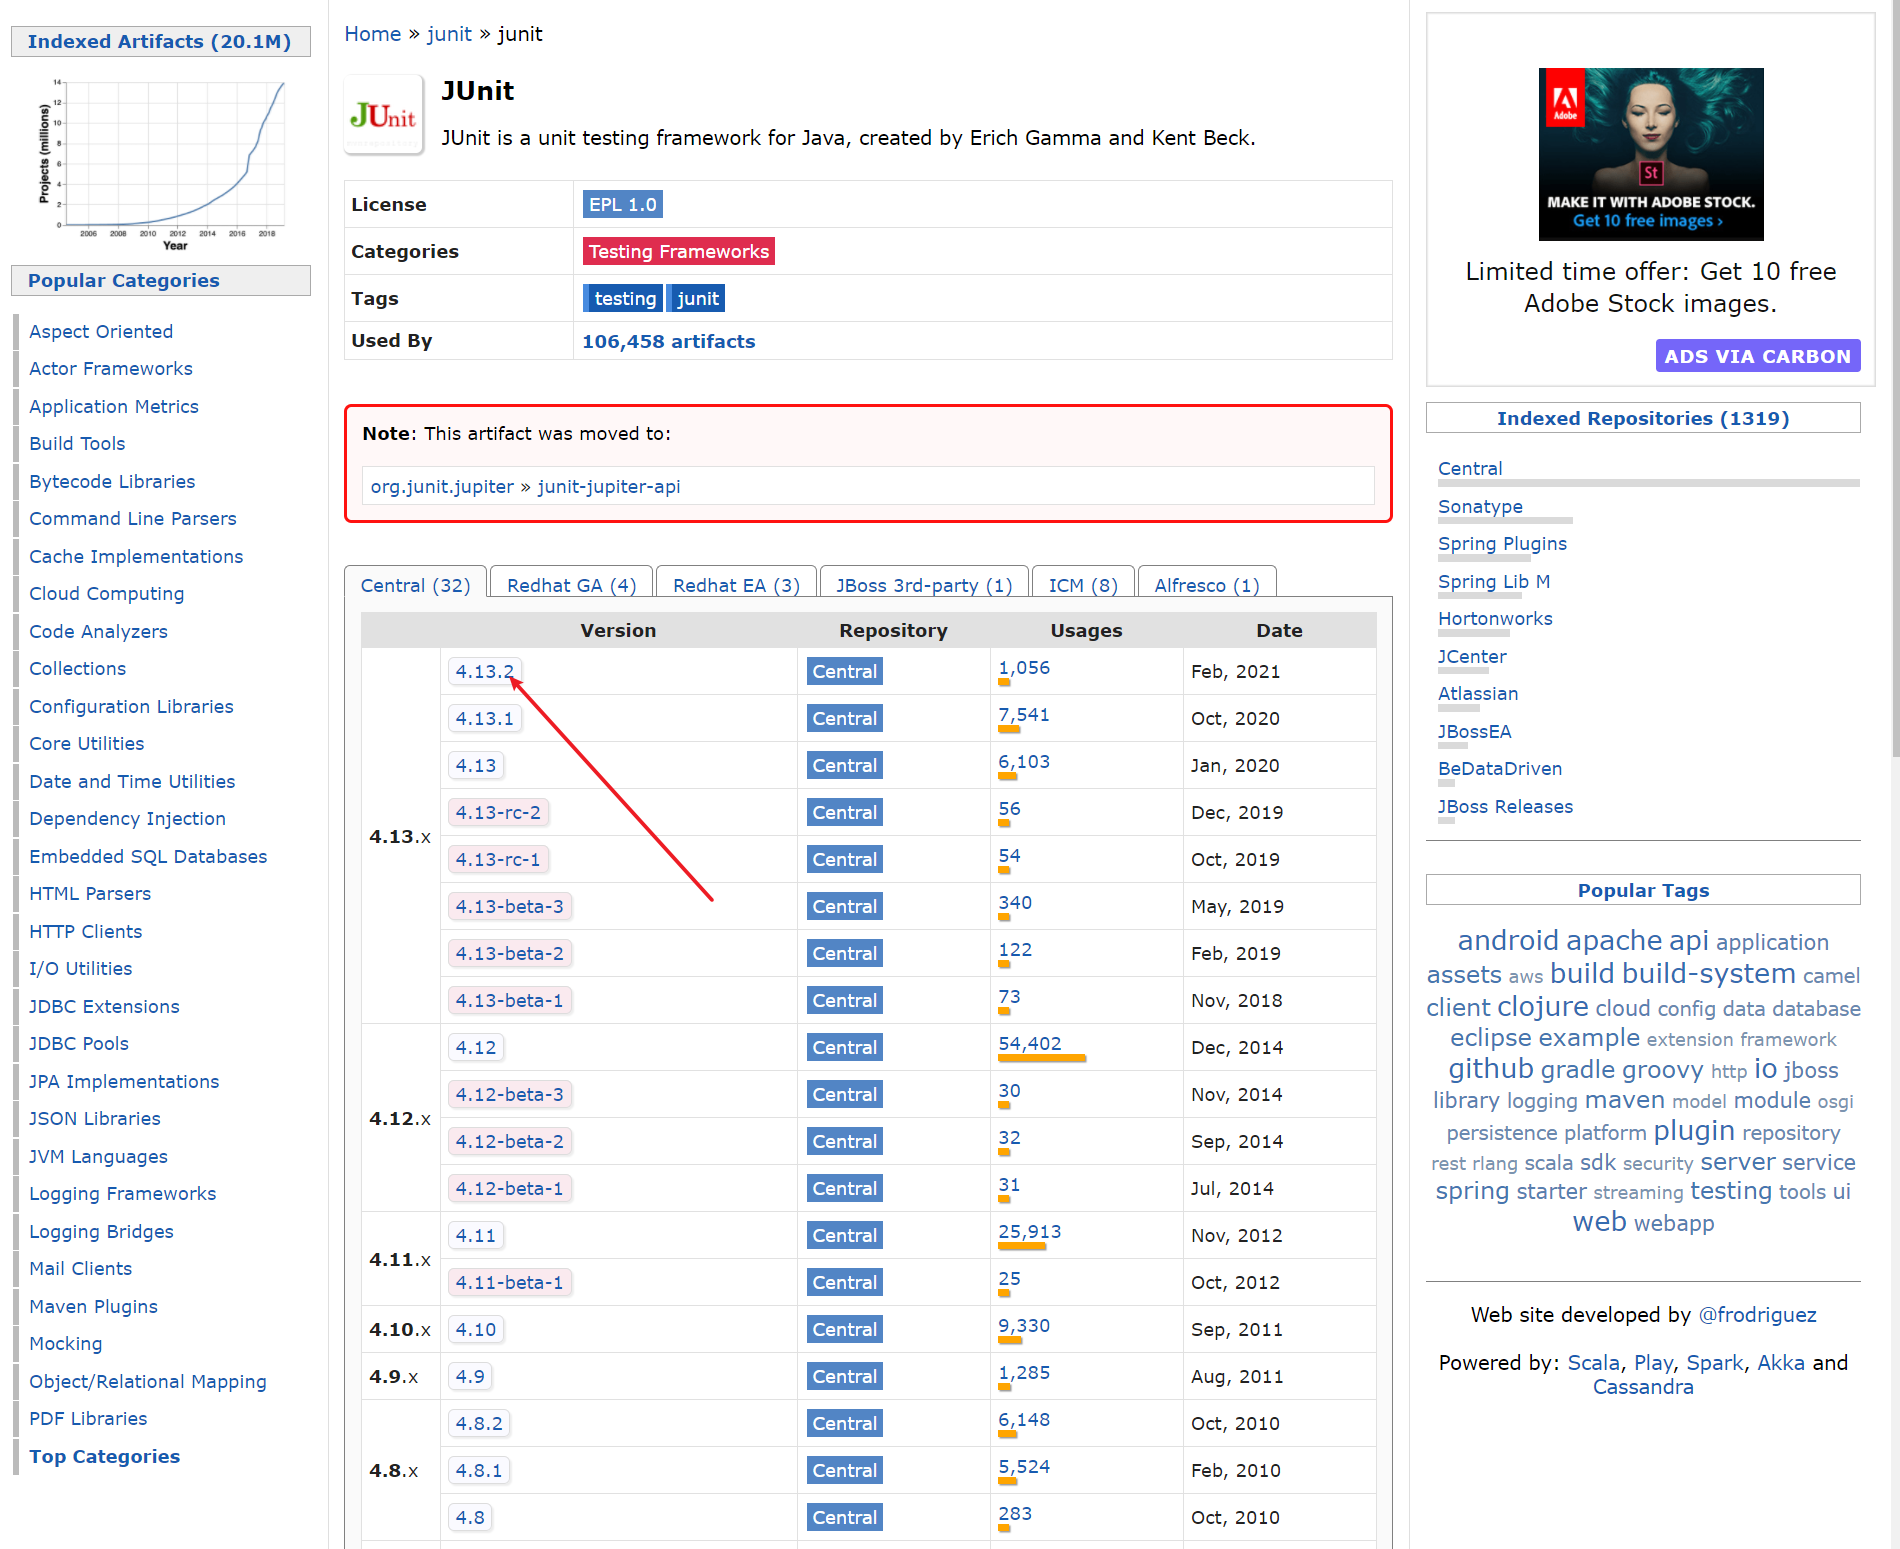Open the Command Line Parsers category
1900x1549 pixels.
tap(133, 518)
